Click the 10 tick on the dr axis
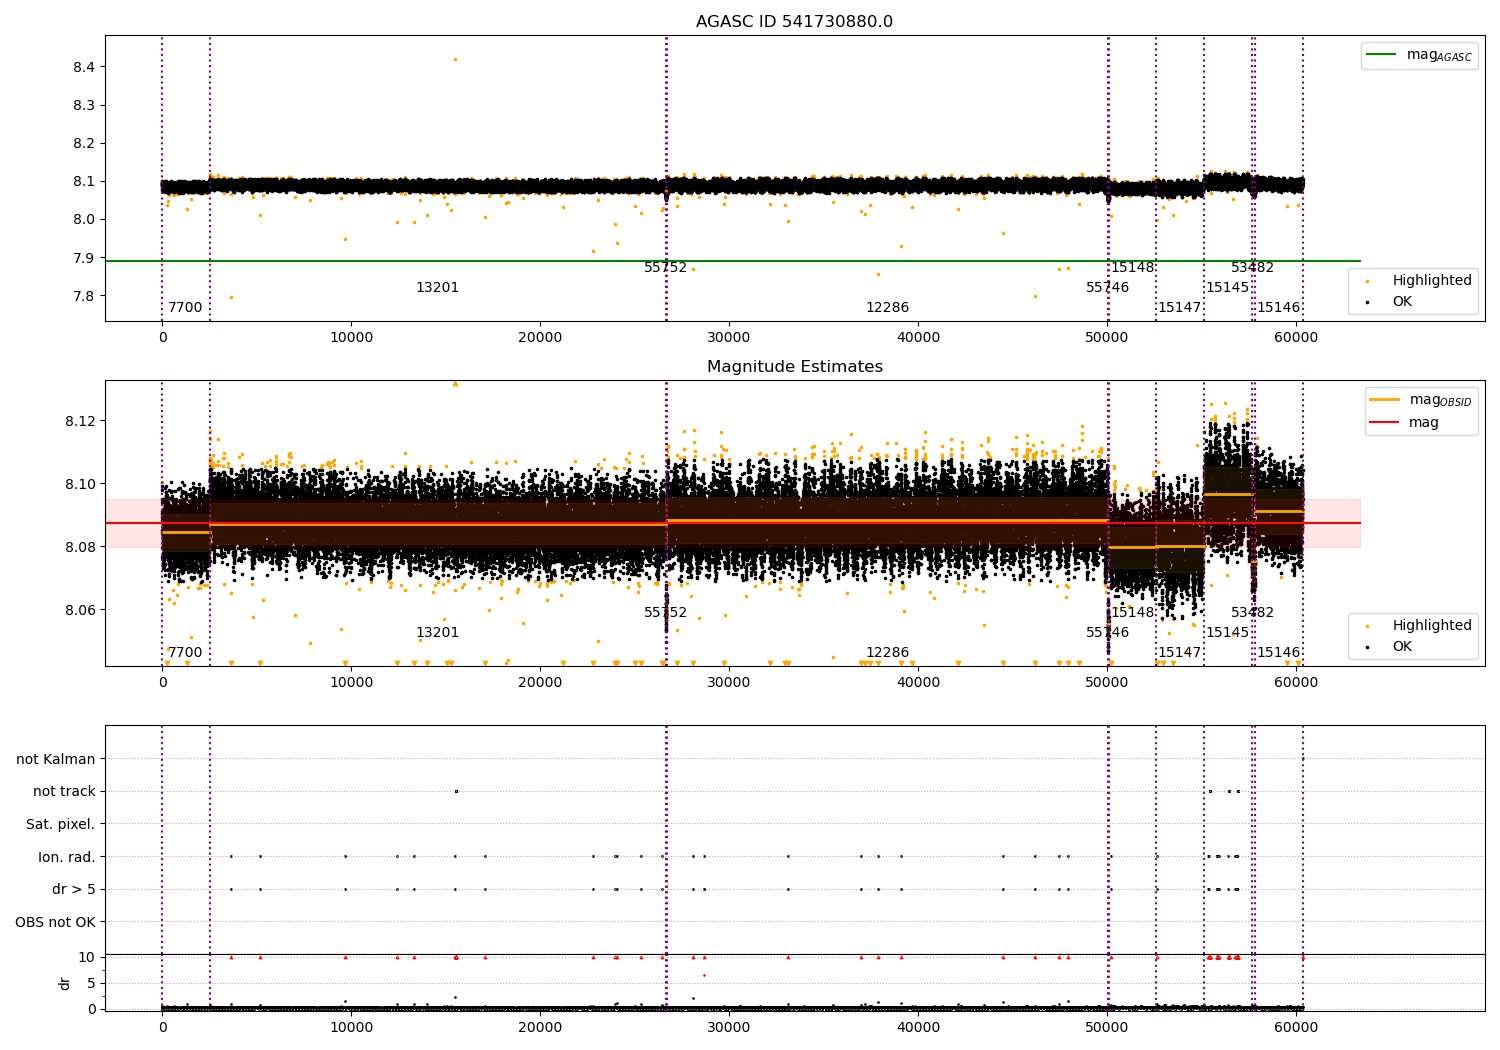This screenshot has height=1050, width=1500. 87,957
